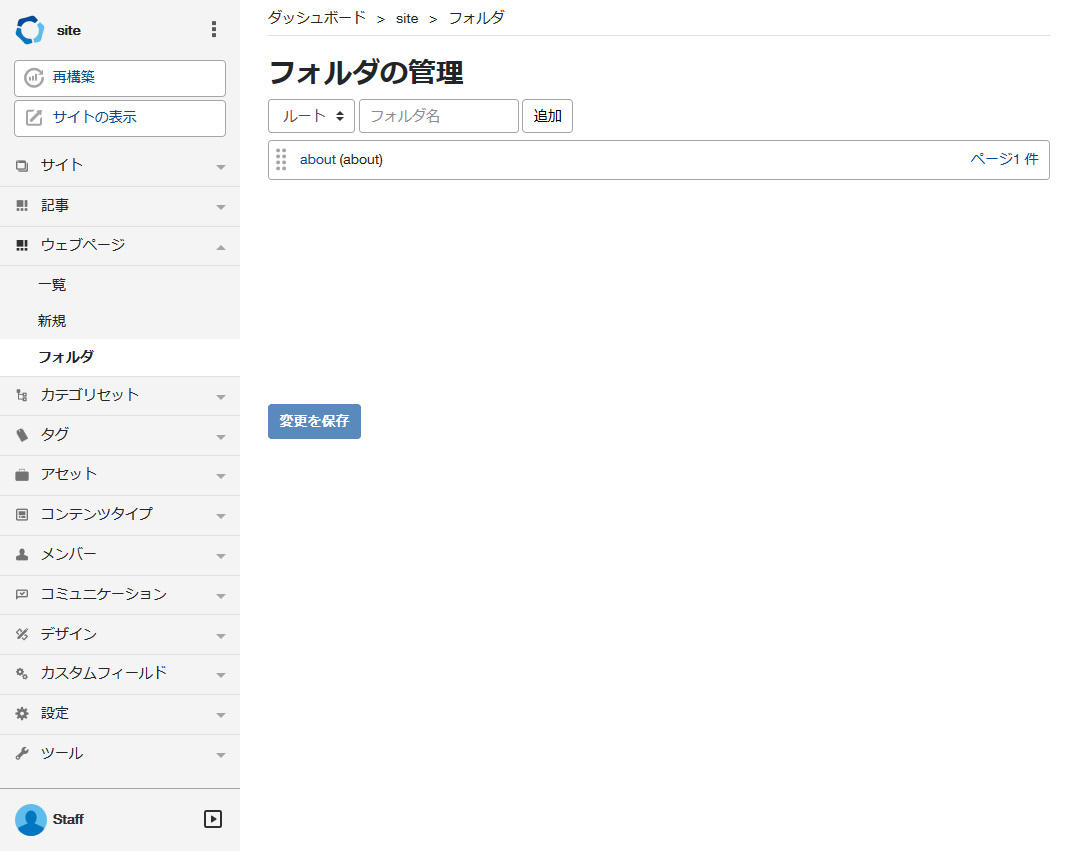Open the カスタムフィールド menu label

pos(104,673)
